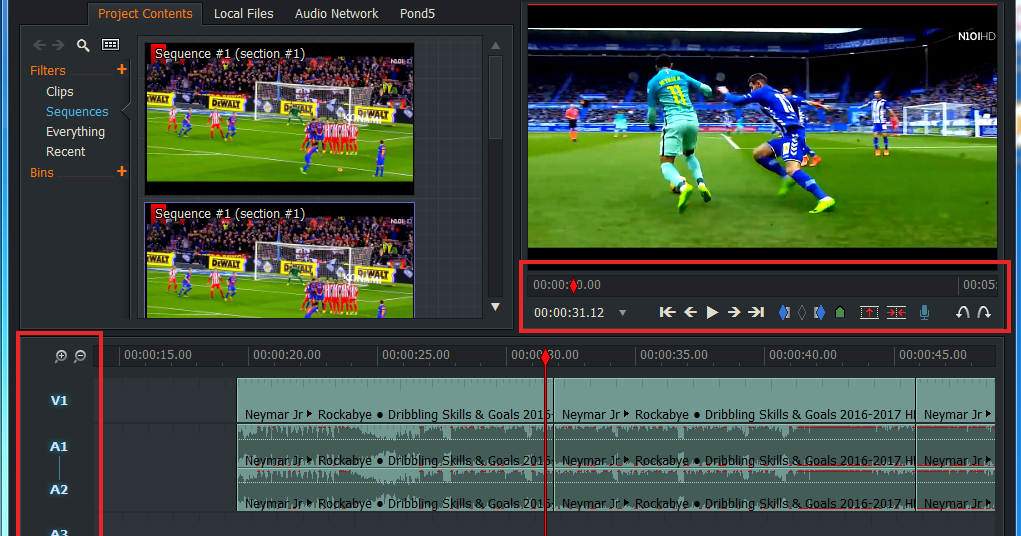Redo the last edit
The height and width of the screenshot is (536, 1021).
[x=984, y=313]
